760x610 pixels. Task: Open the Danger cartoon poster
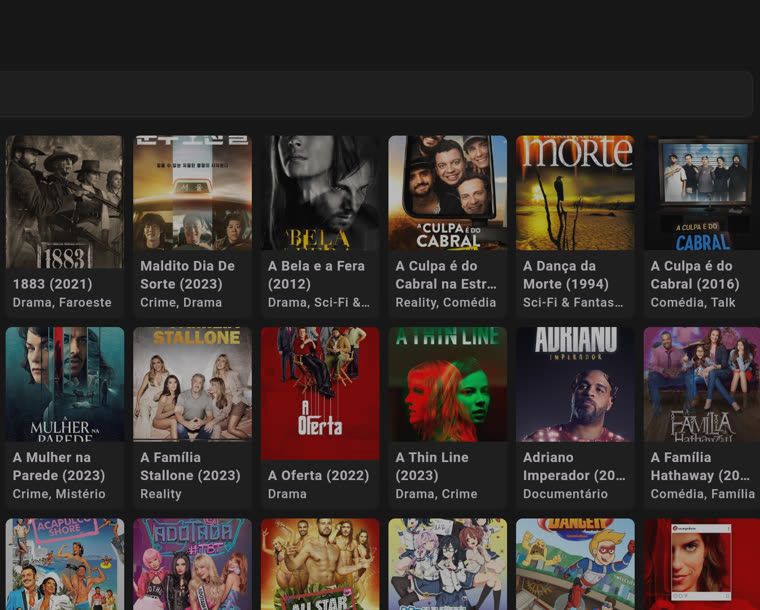[x=575, y=564]
